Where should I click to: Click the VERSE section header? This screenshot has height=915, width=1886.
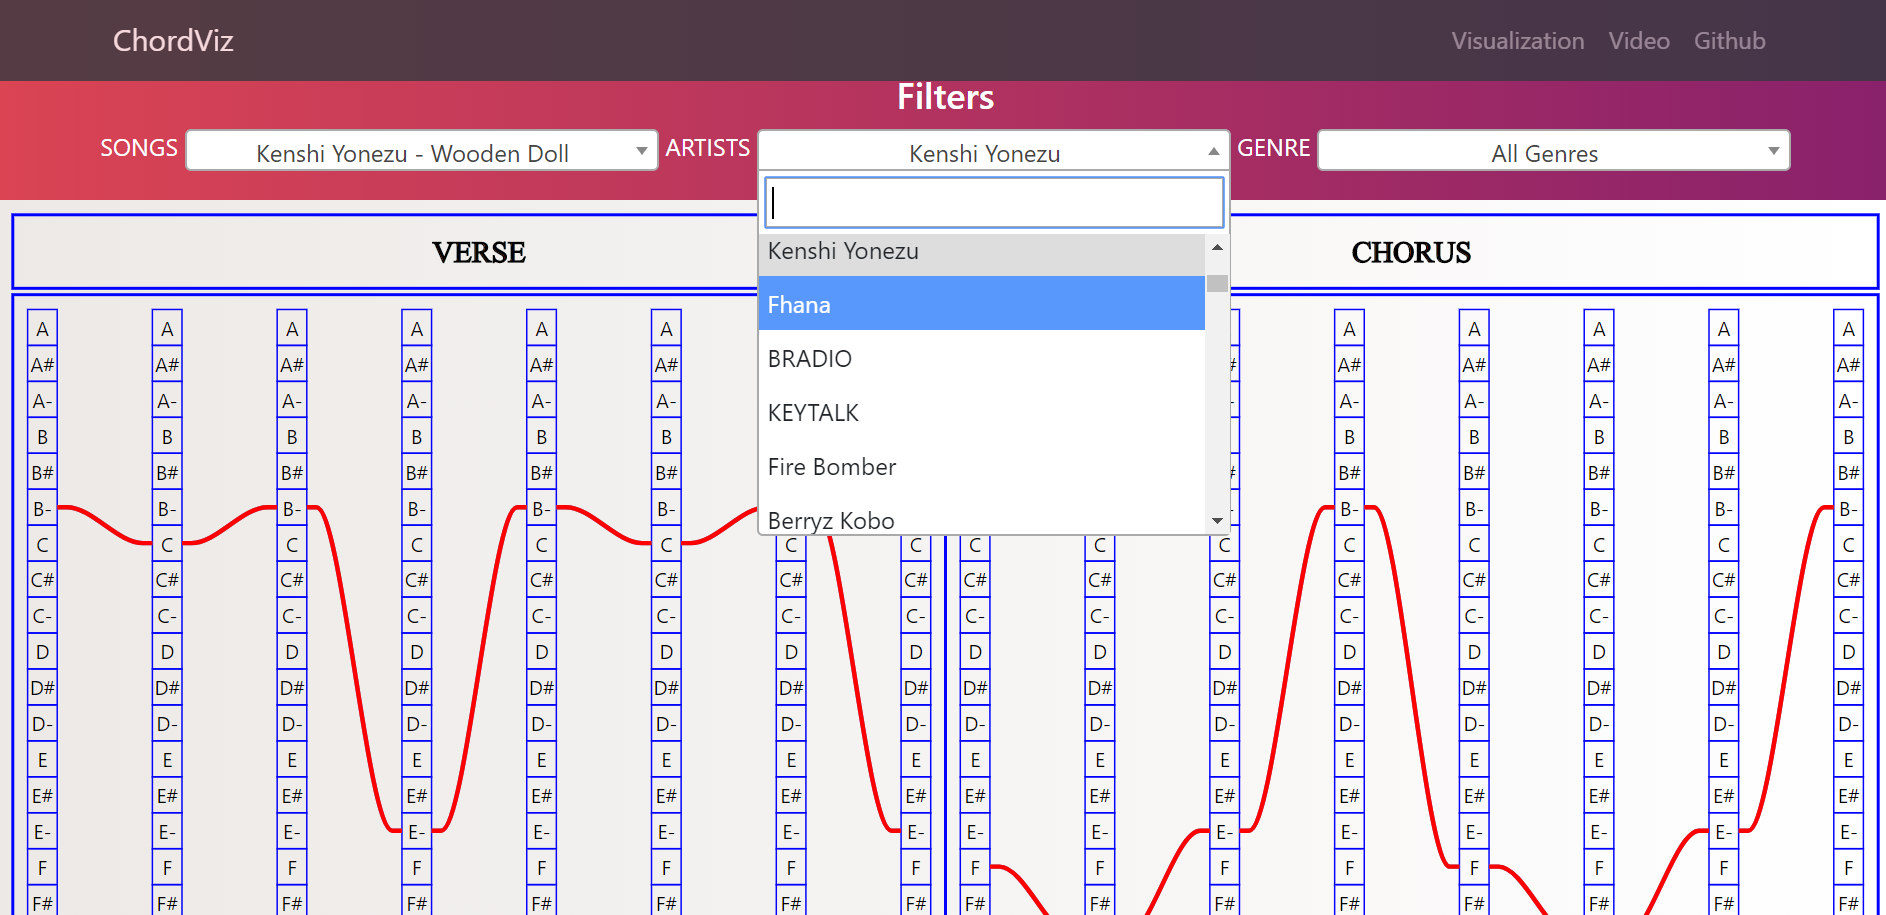point(479,252)
